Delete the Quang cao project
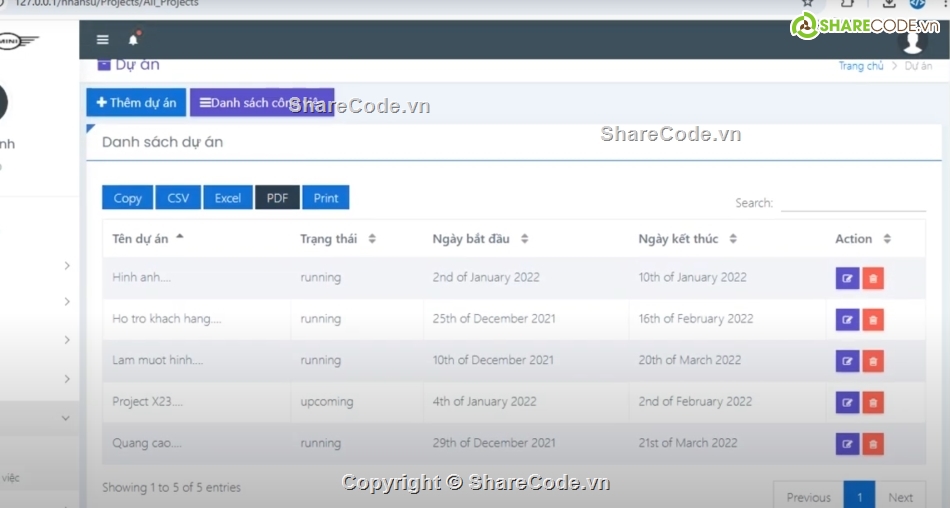This screenshot has height=508, width=950. point(873,444)
